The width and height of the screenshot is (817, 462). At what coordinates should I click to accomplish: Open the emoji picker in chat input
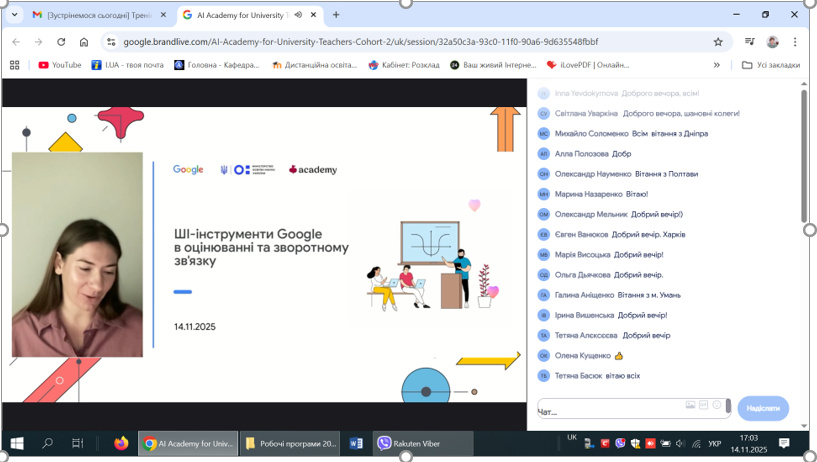click(x=717, y=405)
